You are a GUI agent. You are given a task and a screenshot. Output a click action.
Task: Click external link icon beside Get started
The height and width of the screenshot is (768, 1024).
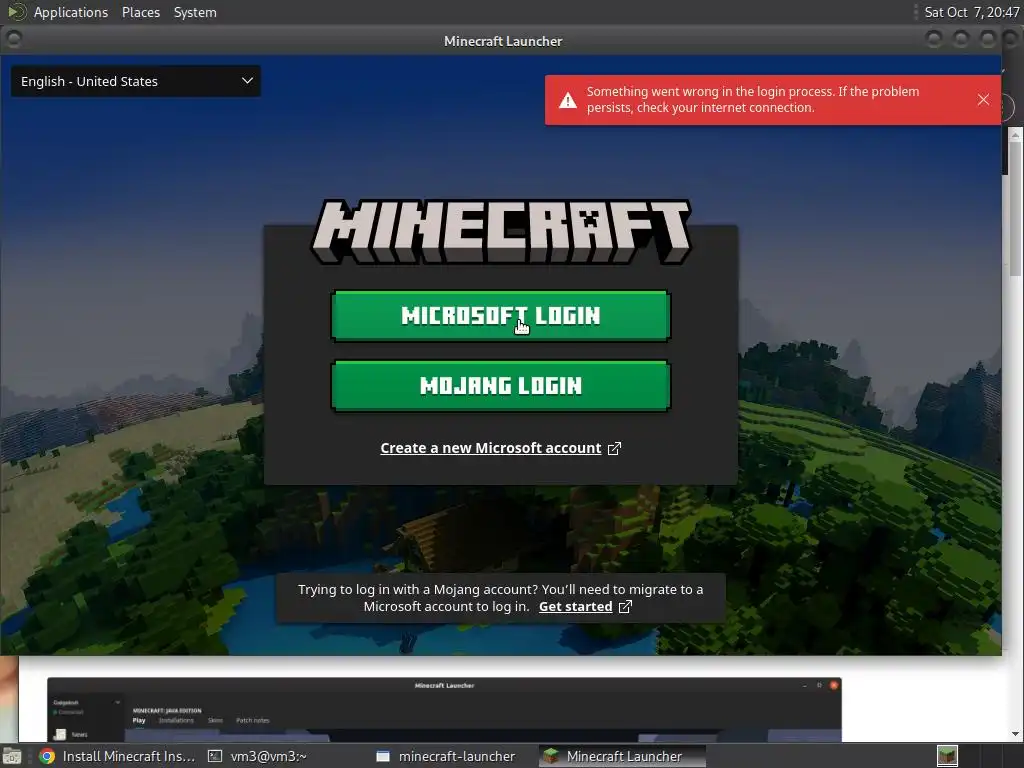[625, 607]
